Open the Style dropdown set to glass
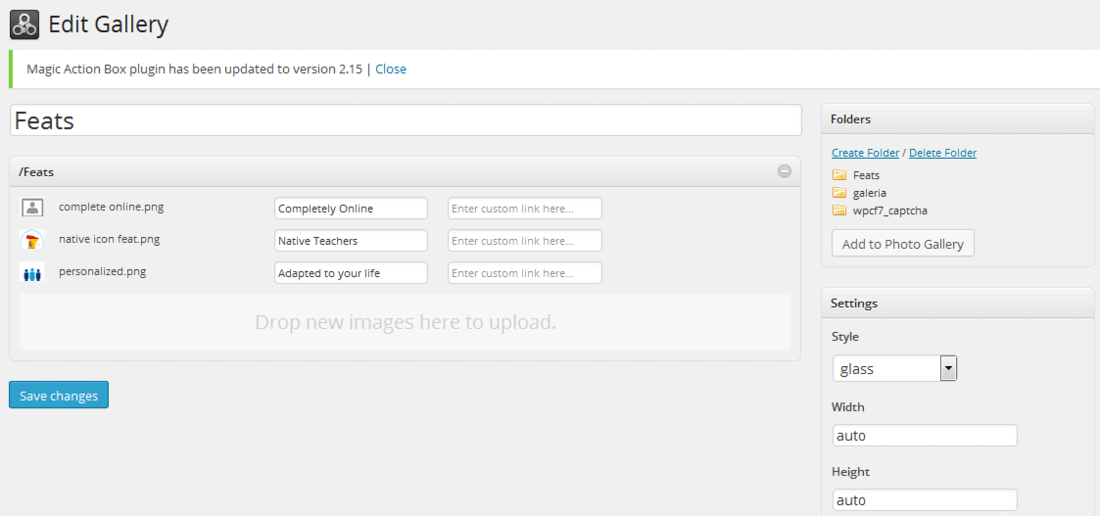 [x=895, y=368]
